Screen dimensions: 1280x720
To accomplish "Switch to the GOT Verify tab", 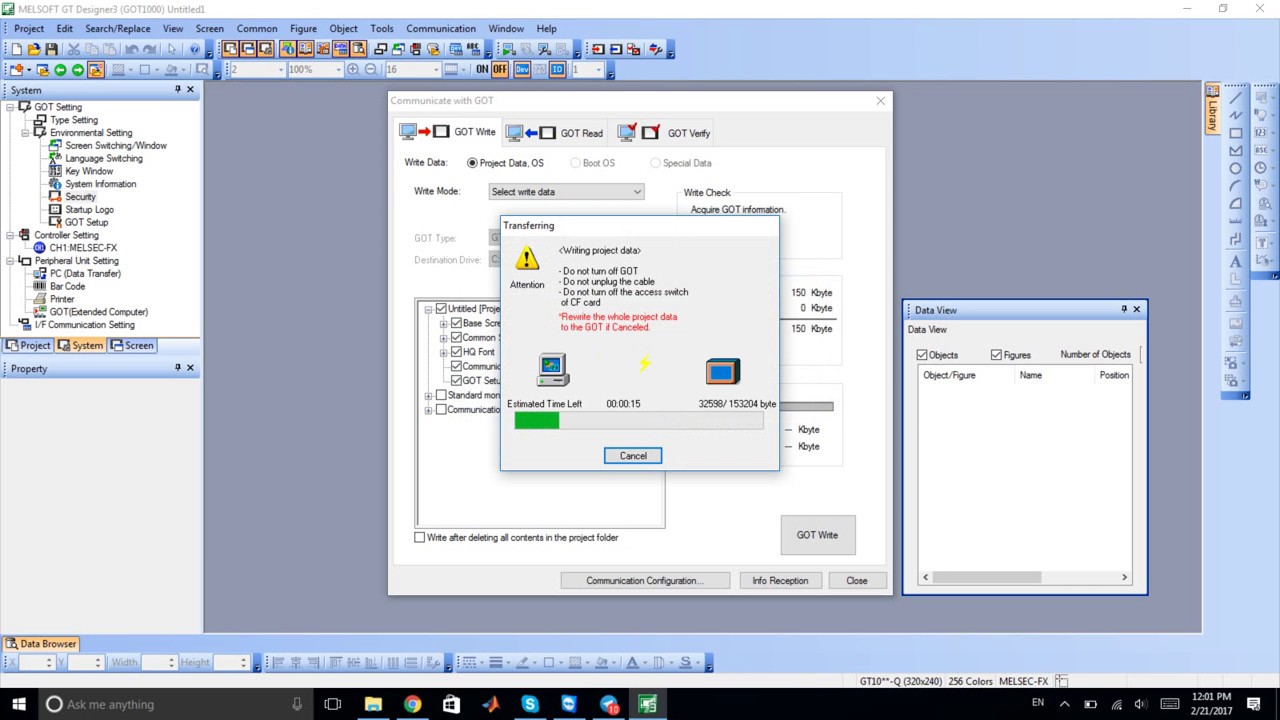I will (664, 133).
